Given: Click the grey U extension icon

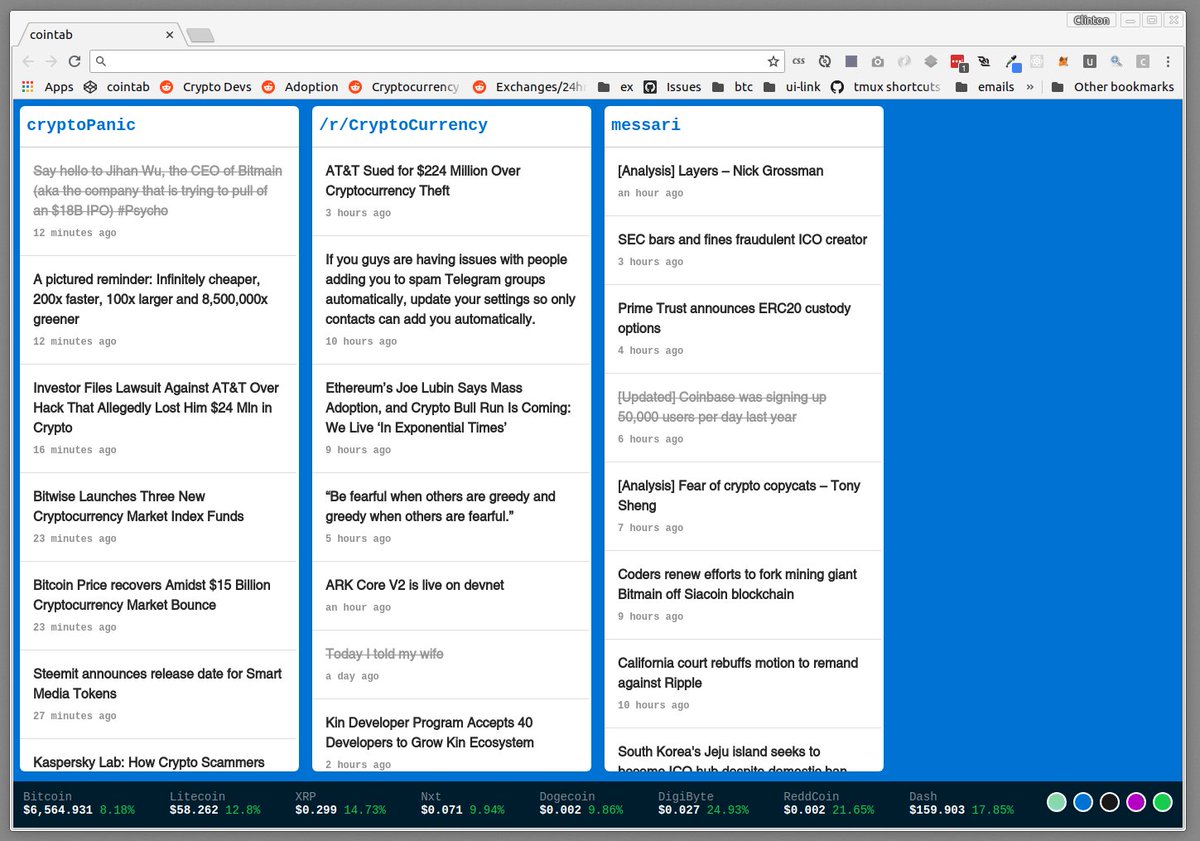Looking at the screenshot, I should point(1090,61).
